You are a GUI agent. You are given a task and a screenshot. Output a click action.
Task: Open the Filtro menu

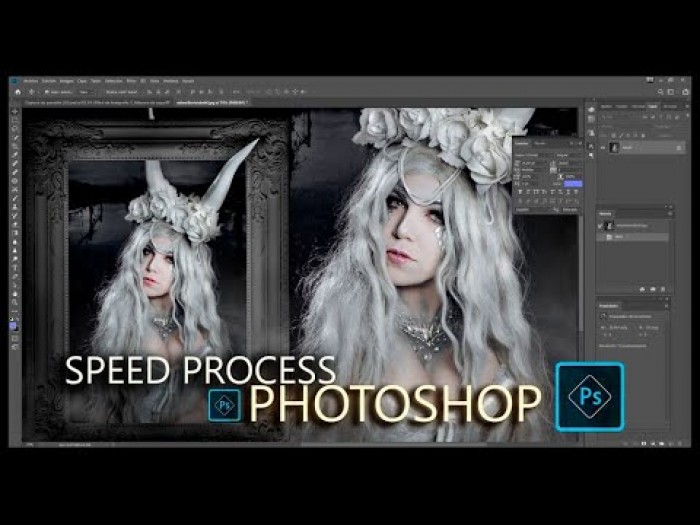pyautogui.click(x=131, y=81)
